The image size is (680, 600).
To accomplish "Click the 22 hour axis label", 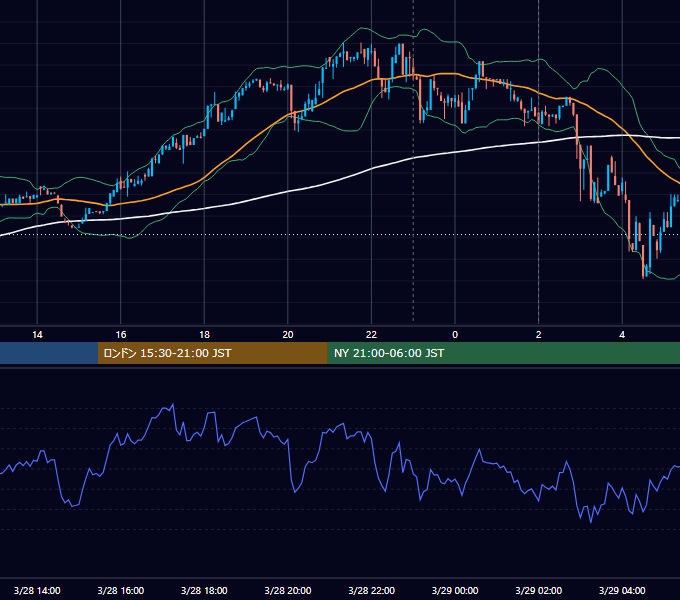I will tap(371, 335).
